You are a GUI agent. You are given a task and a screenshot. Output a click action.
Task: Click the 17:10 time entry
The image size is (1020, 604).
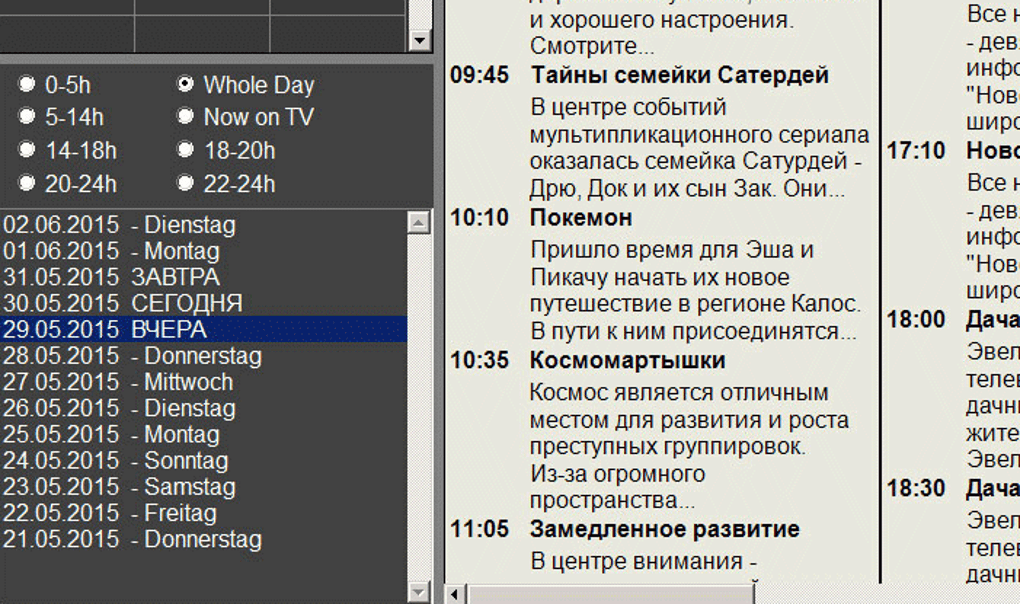pos(916,151)
